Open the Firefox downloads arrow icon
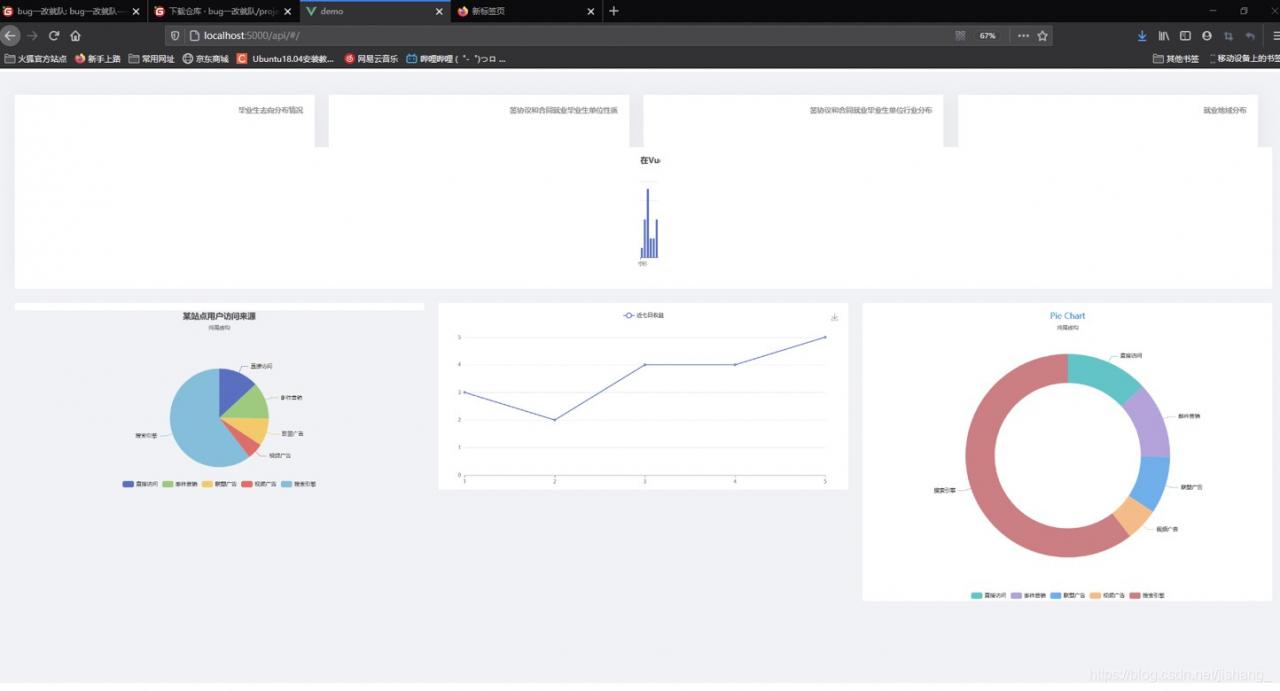 pyautogui.click(x=1142, y=35)
